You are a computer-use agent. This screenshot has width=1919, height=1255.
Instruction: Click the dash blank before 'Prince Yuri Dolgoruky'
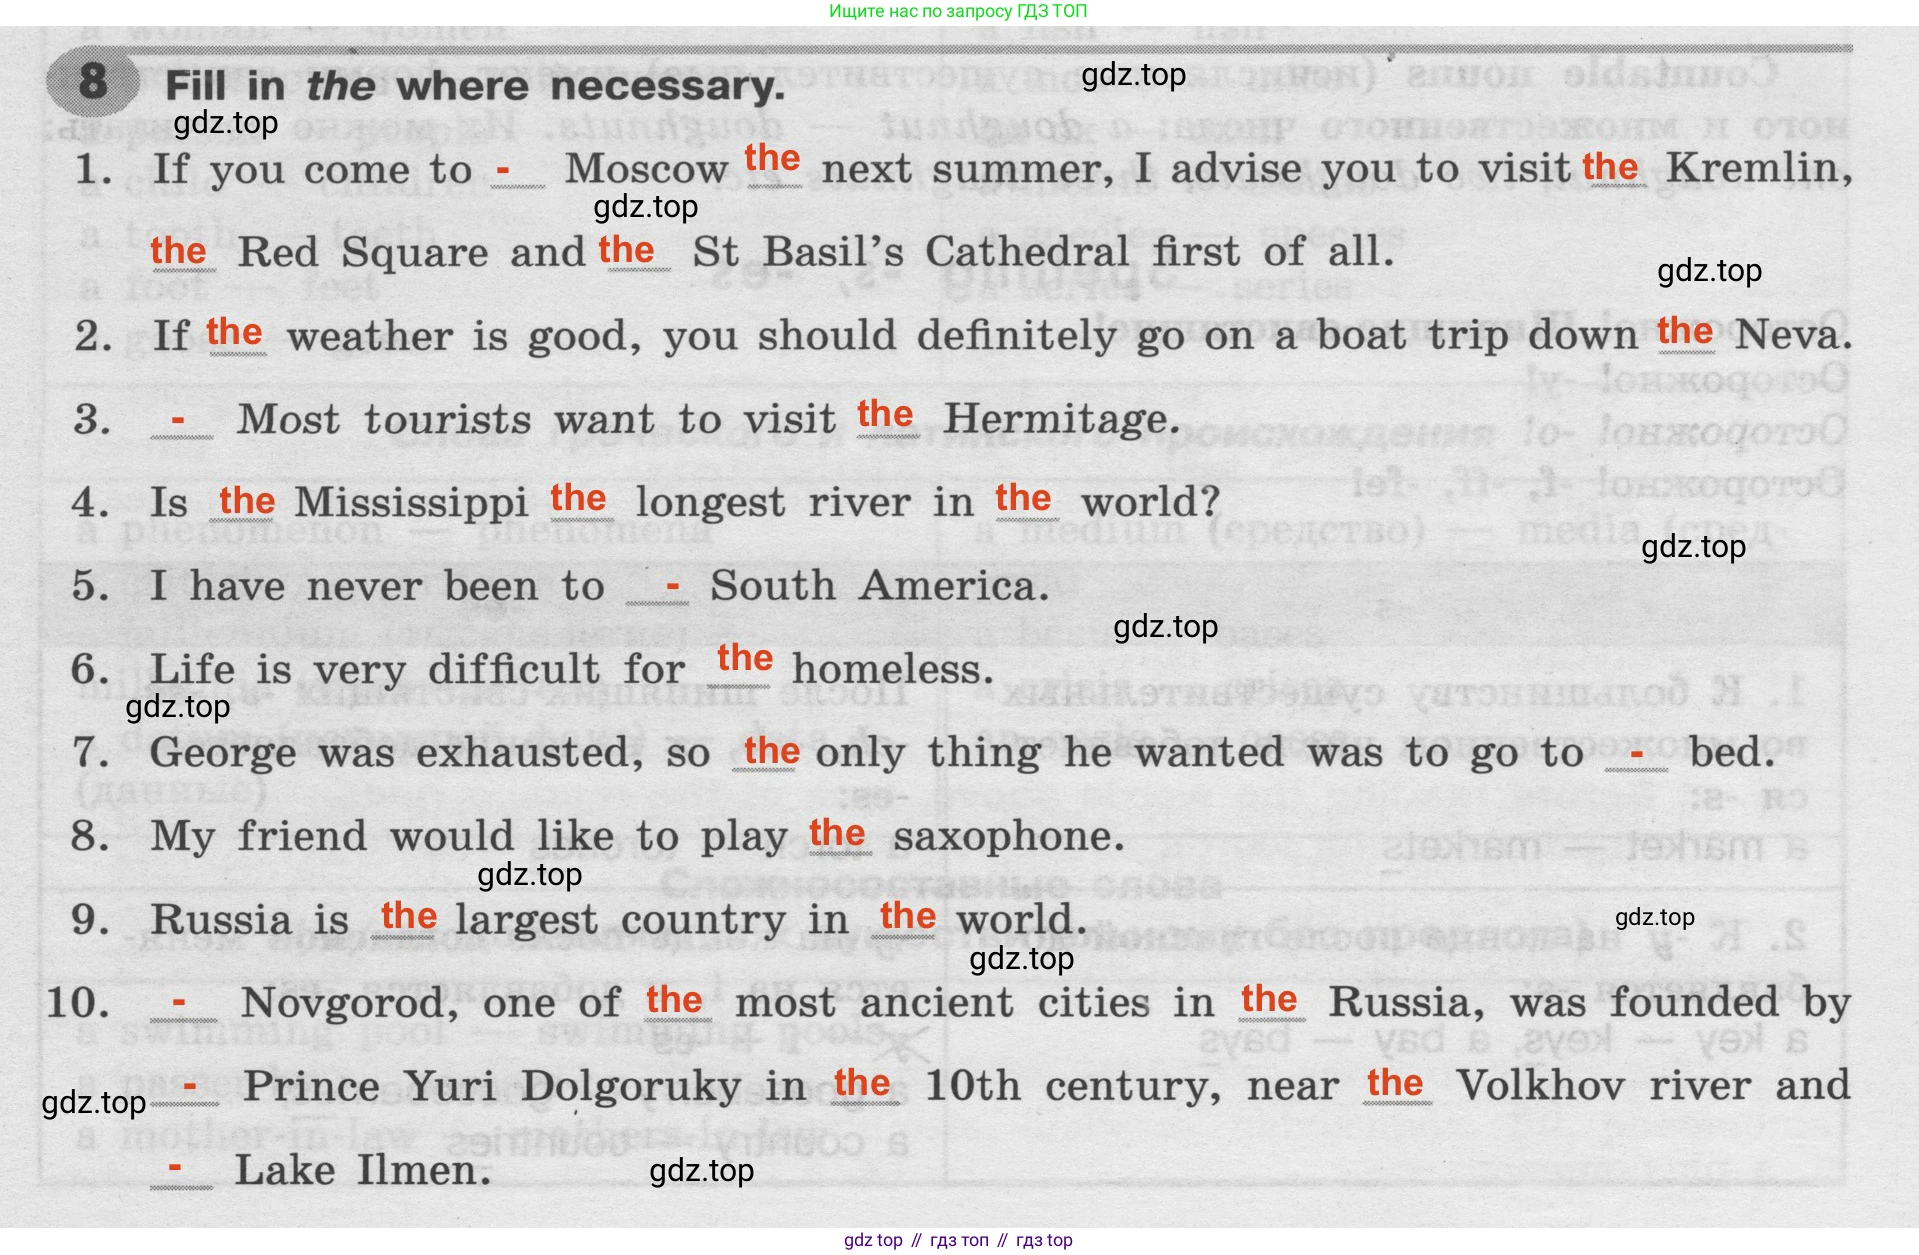(x=189, y=1086)
